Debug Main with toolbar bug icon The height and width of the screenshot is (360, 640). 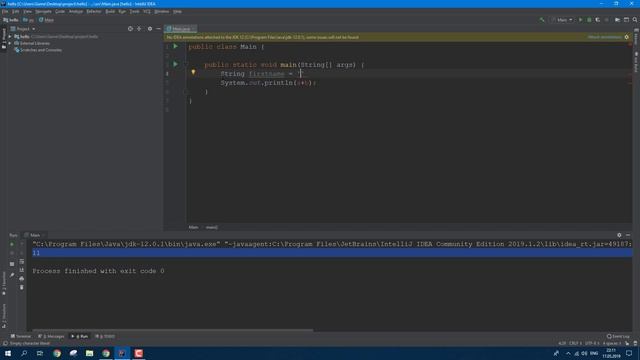click(589, 20)
